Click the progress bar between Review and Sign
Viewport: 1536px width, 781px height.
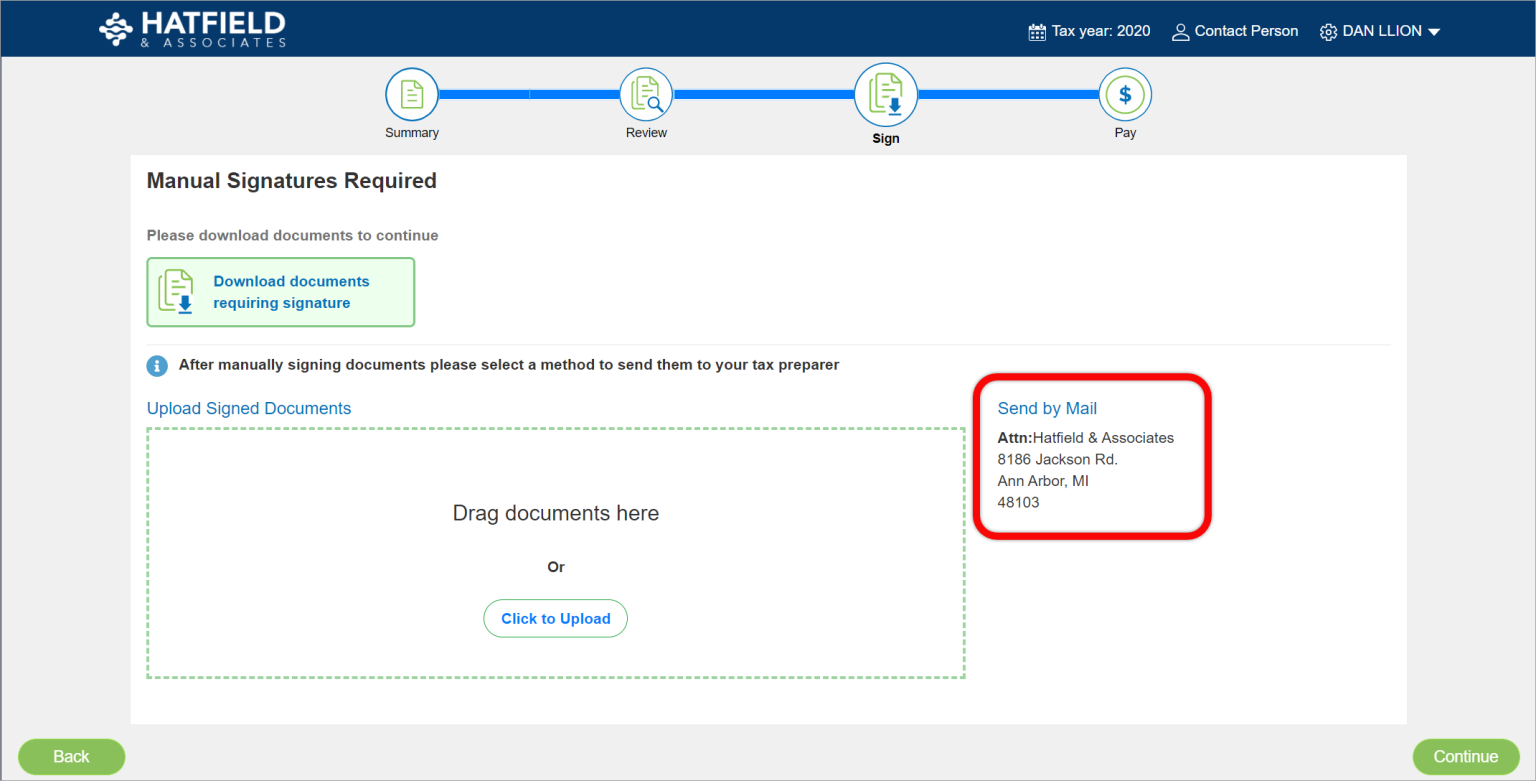(x=765, y=93)
